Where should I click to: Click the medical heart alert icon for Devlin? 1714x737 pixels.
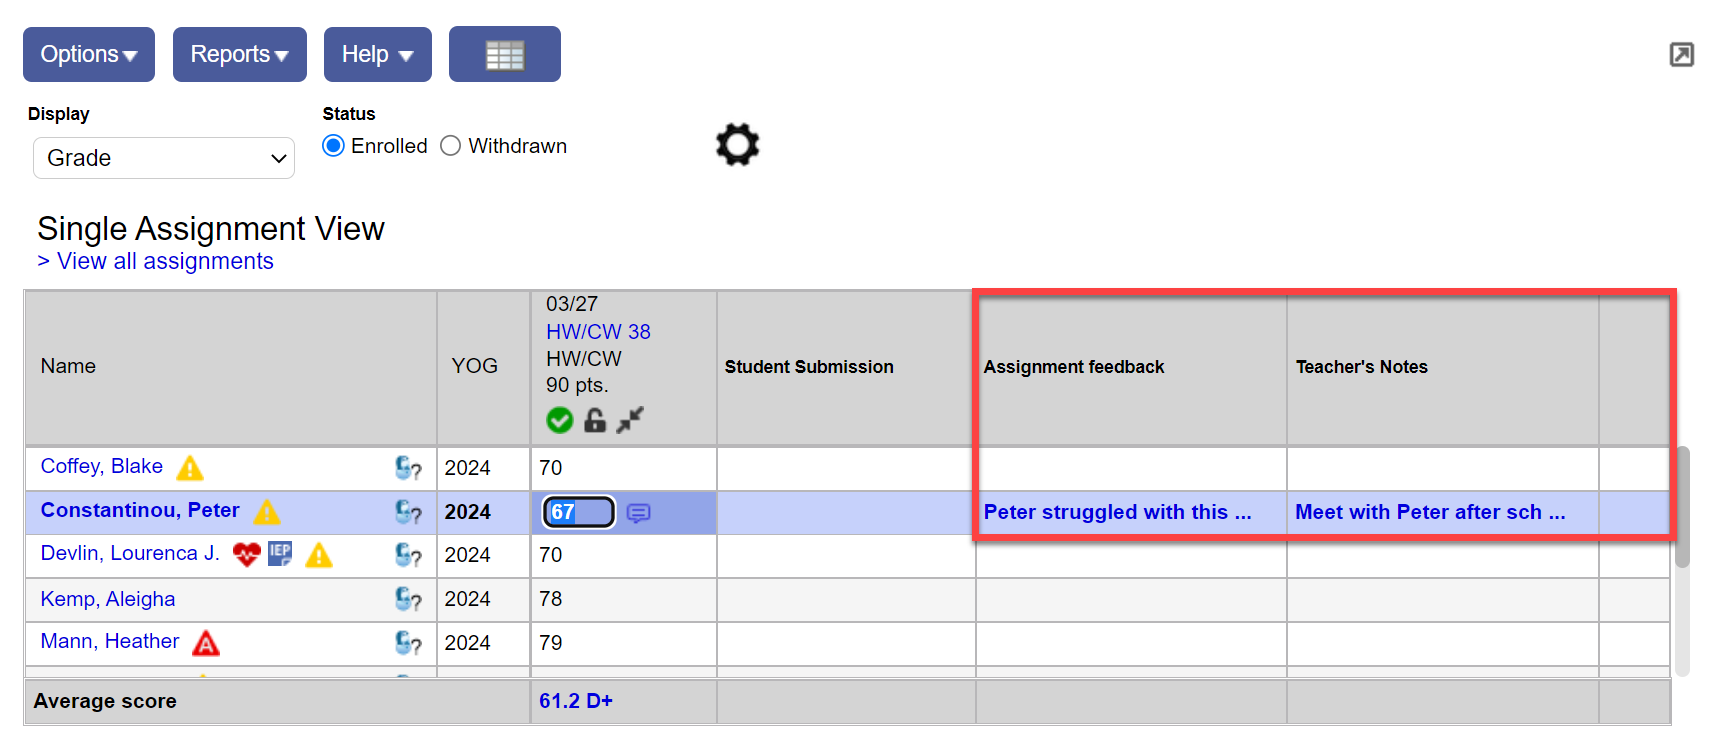click(x=247, y=554)
